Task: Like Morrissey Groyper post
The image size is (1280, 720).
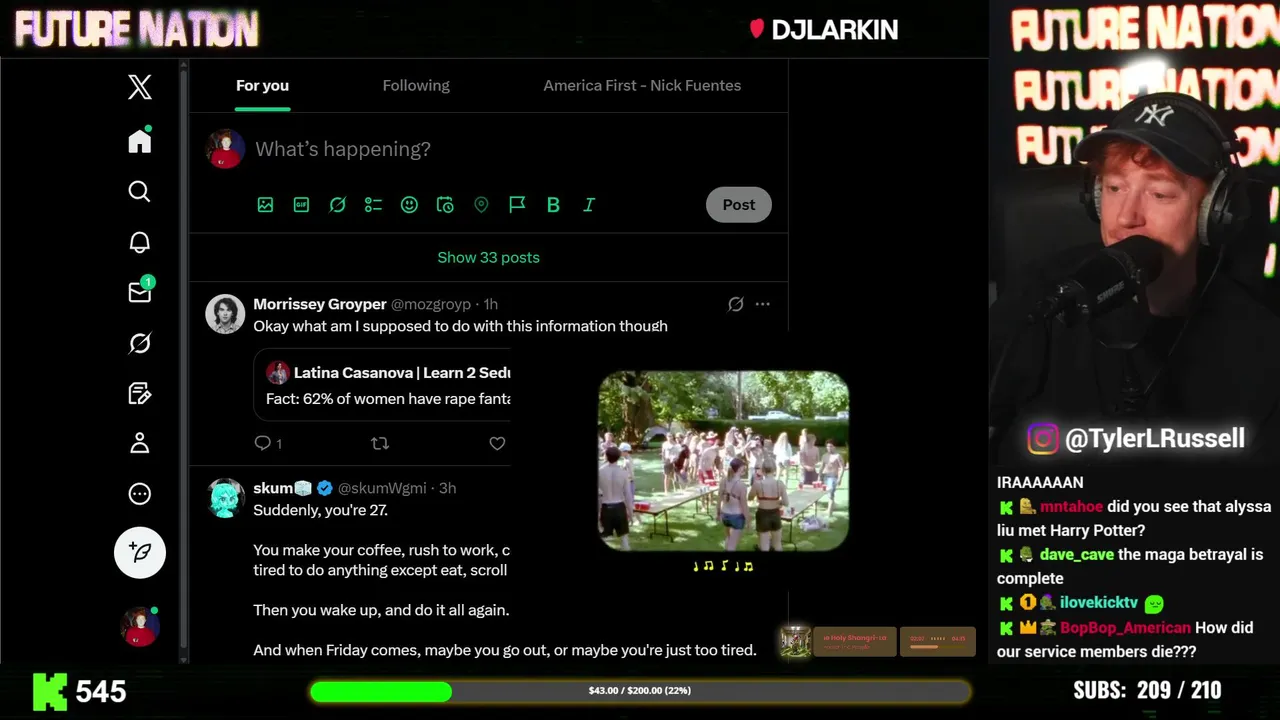Action: [x=497, y=443]
